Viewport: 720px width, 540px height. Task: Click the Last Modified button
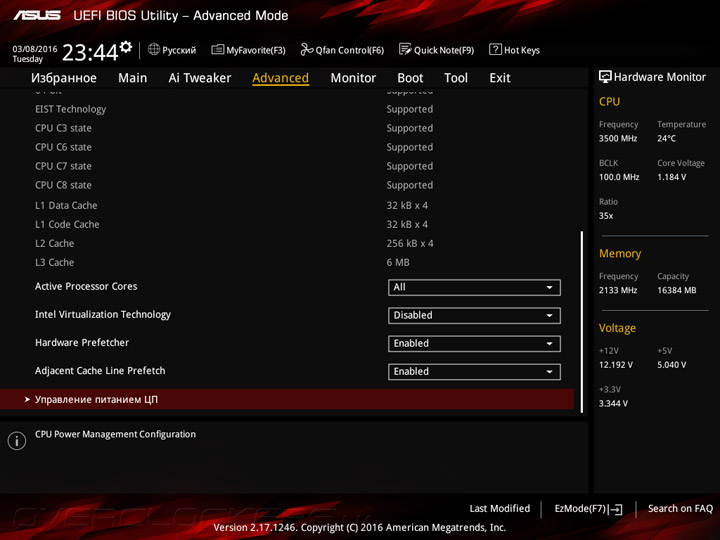tap(500, 509)
